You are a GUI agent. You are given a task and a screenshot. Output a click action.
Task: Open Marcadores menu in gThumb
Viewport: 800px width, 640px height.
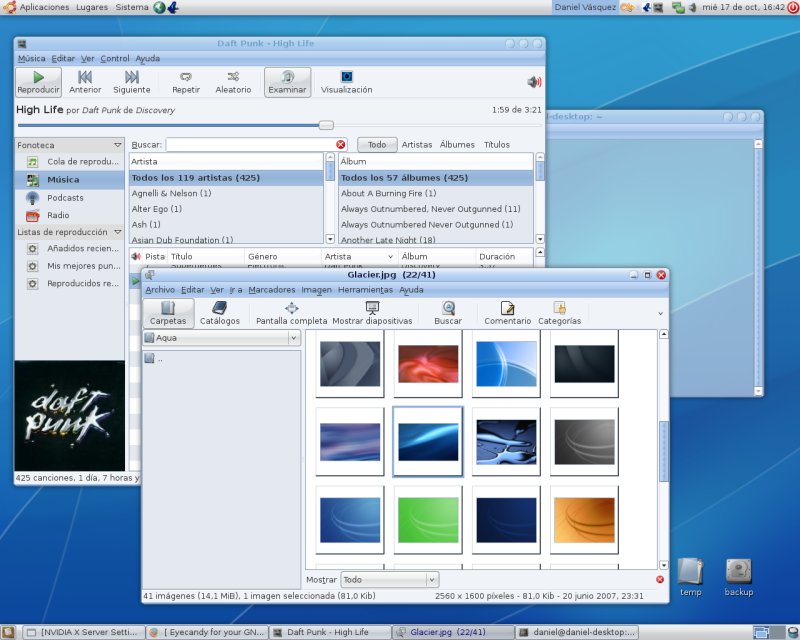tap(271, 290)
